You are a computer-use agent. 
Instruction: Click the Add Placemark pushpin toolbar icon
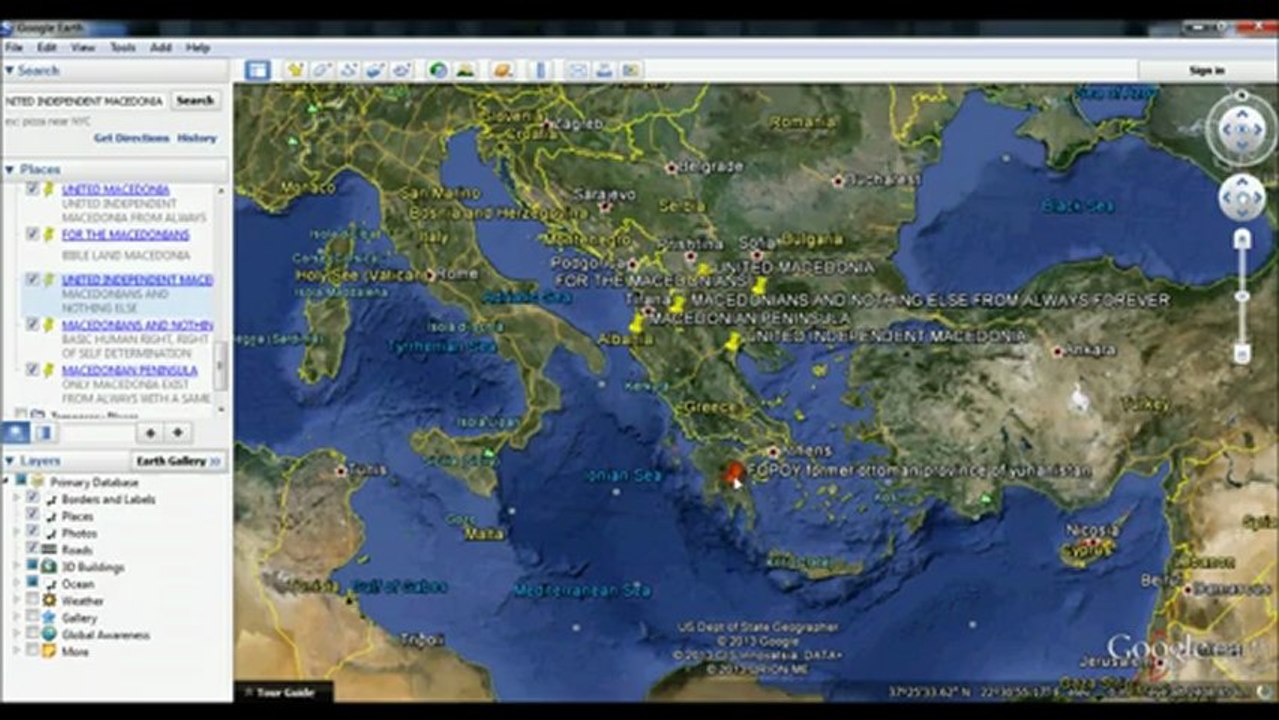point(295,70)
